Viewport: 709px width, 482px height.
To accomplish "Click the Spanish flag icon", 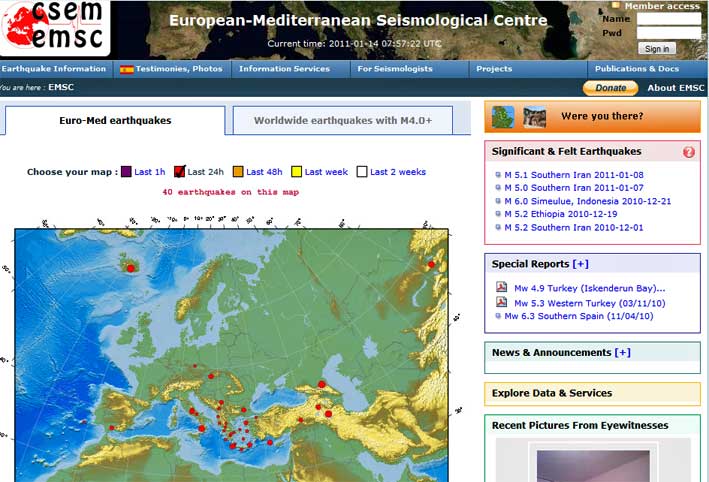I will point(127,69).
